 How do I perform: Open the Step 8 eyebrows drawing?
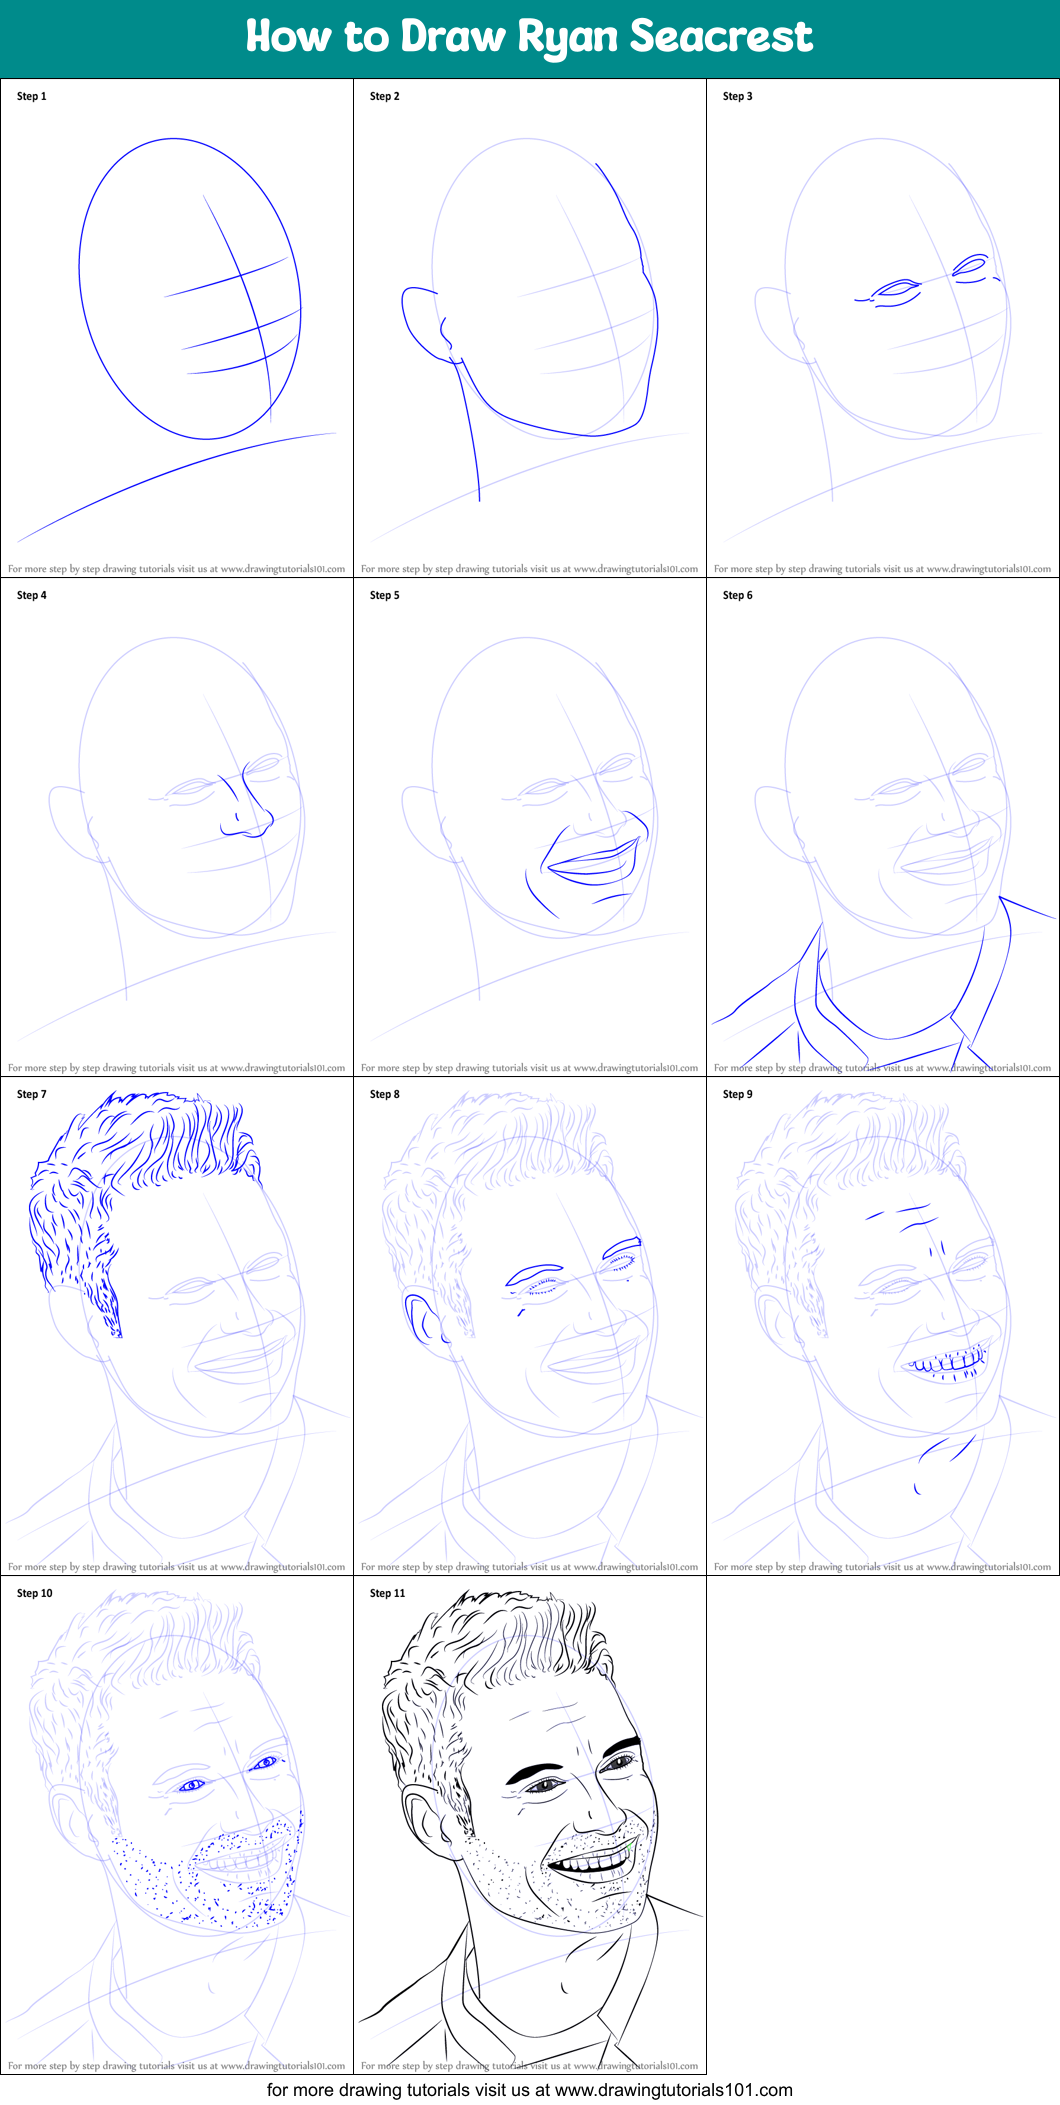point(530,1326)
